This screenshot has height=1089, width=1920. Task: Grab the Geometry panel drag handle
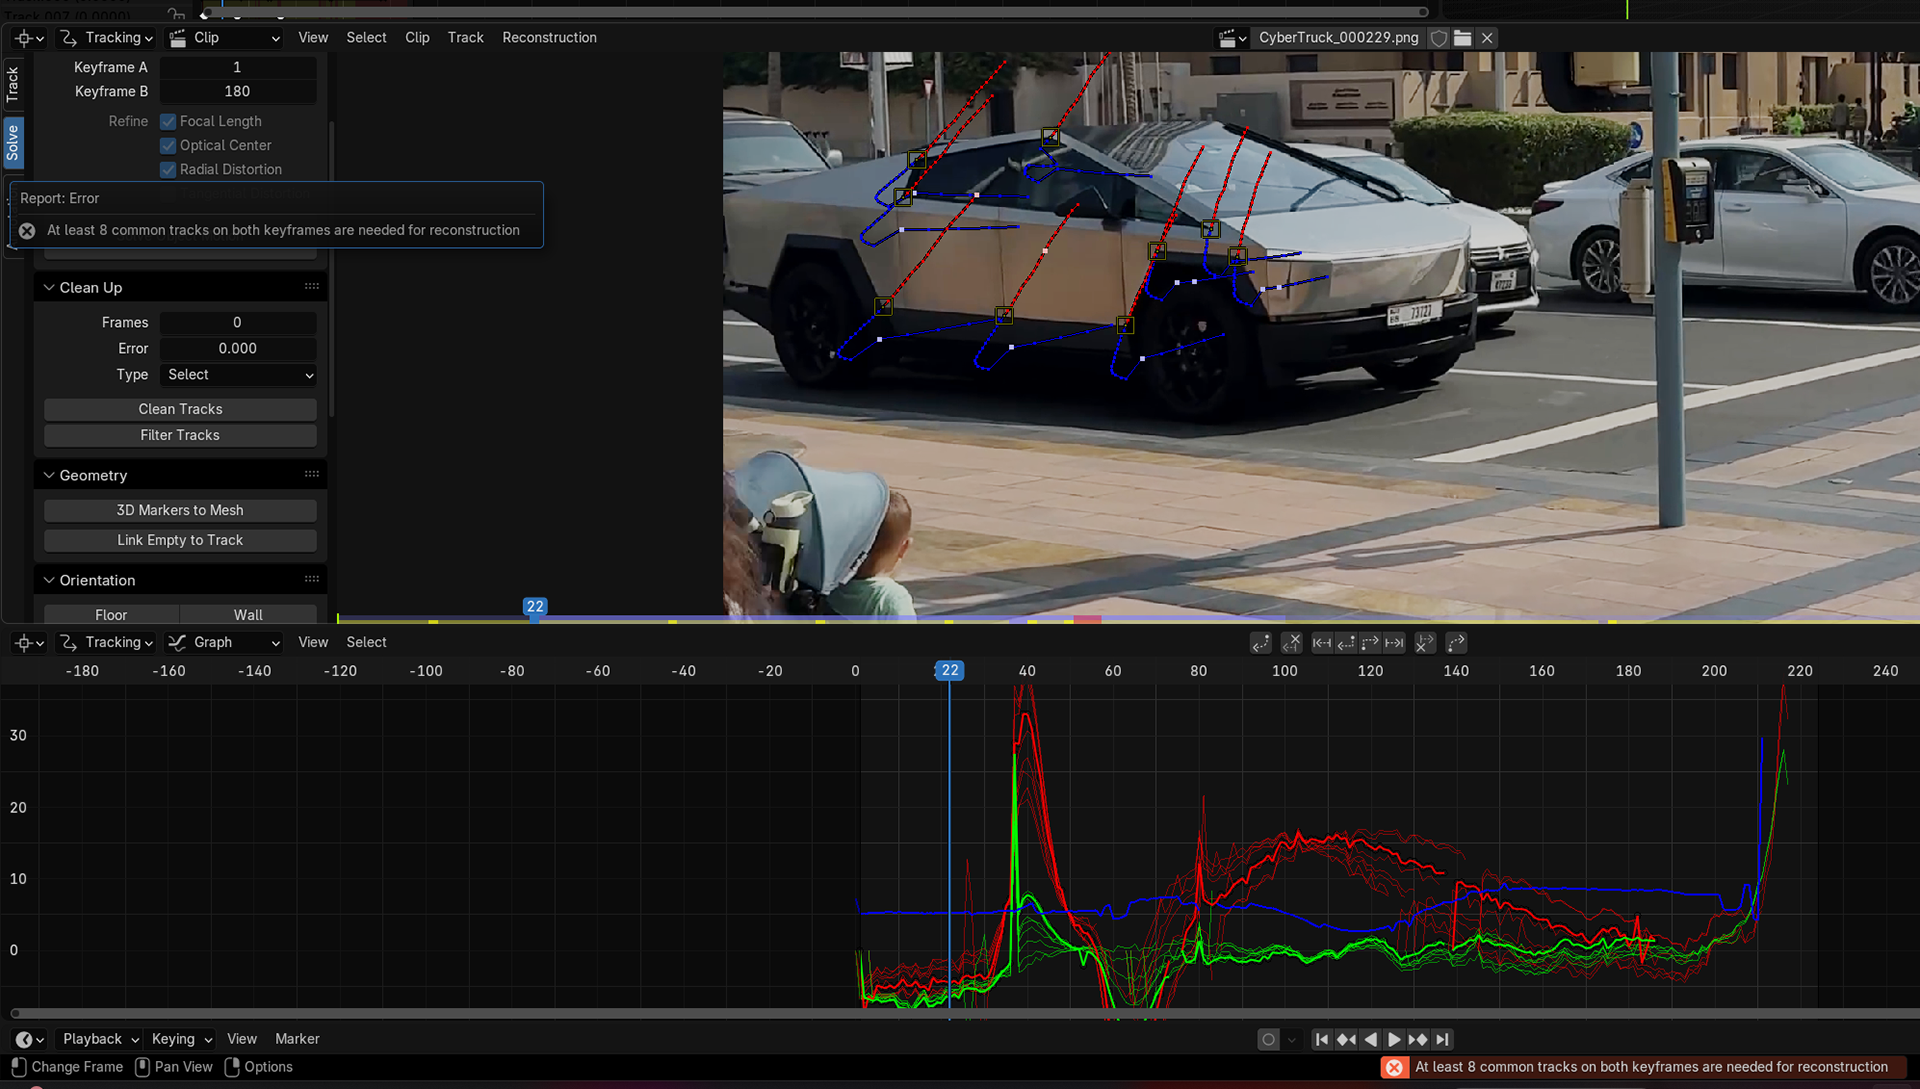point(312,474)
